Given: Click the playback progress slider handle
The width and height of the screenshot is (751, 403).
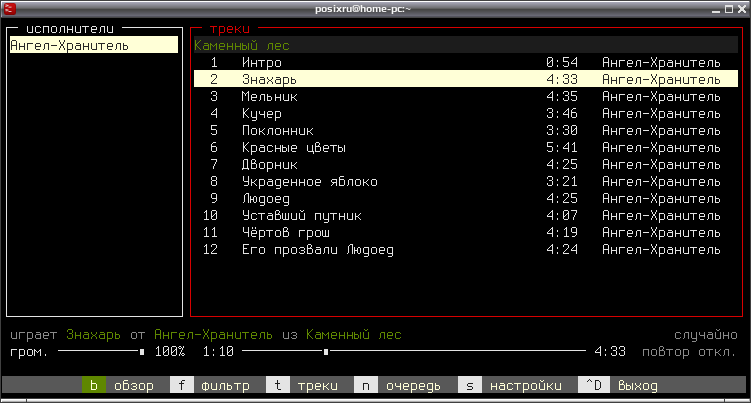Looking at the screenshot, I should [x=326, y=352].
